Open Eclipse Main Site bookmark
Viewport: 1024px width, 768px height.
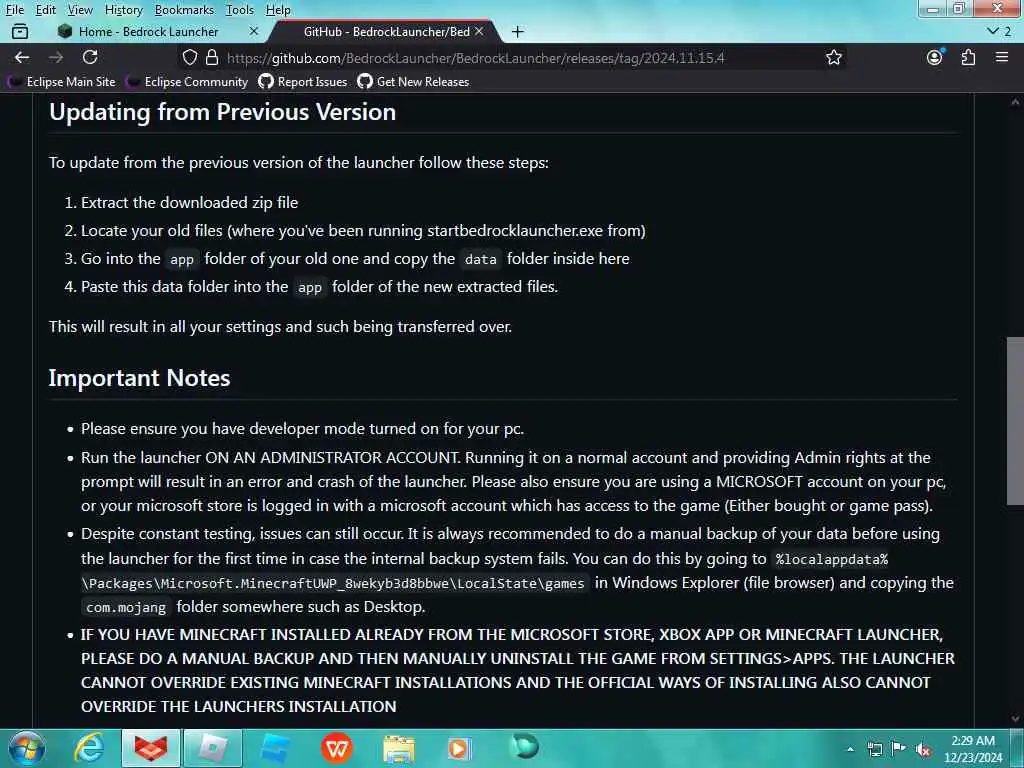(x=61, y=82)
